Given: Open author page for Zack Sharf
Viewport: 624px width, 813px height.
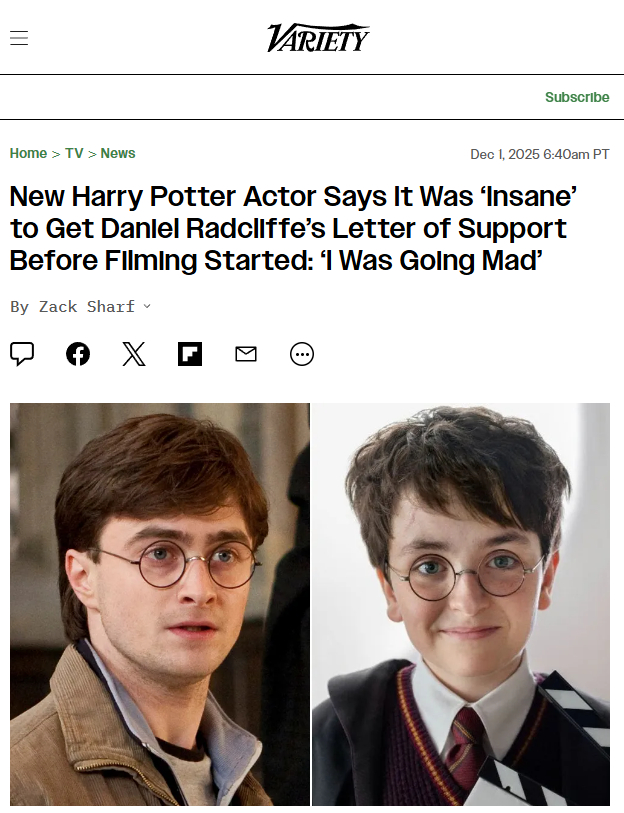Looking at the screenshot, I should point(87,306).
